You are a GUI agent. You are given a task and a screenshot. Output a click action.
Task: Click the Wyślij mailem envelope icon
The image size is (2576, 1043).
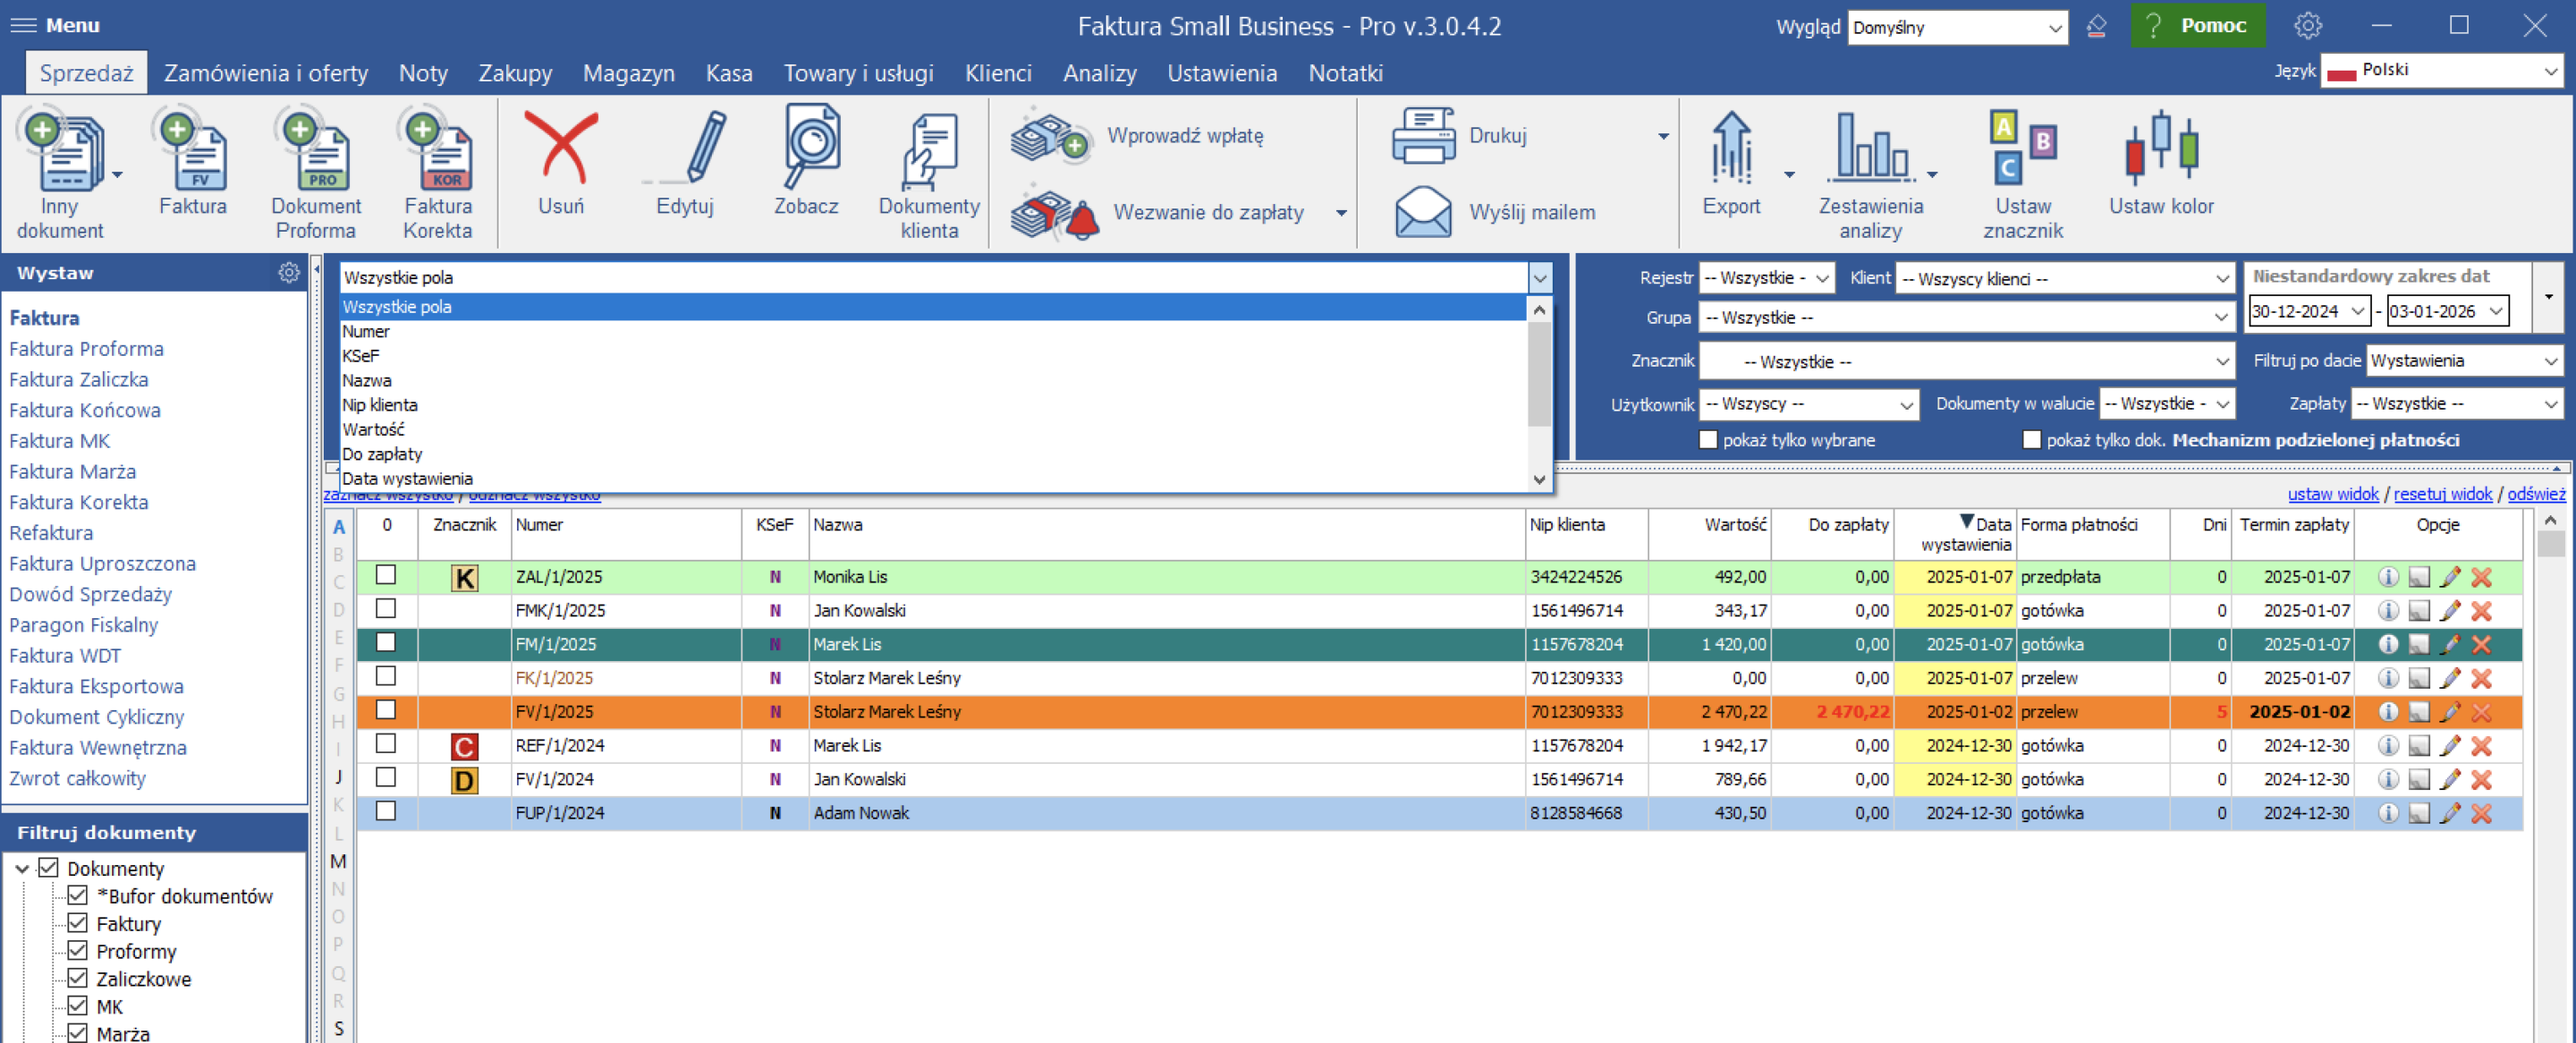click(1422, 212)
